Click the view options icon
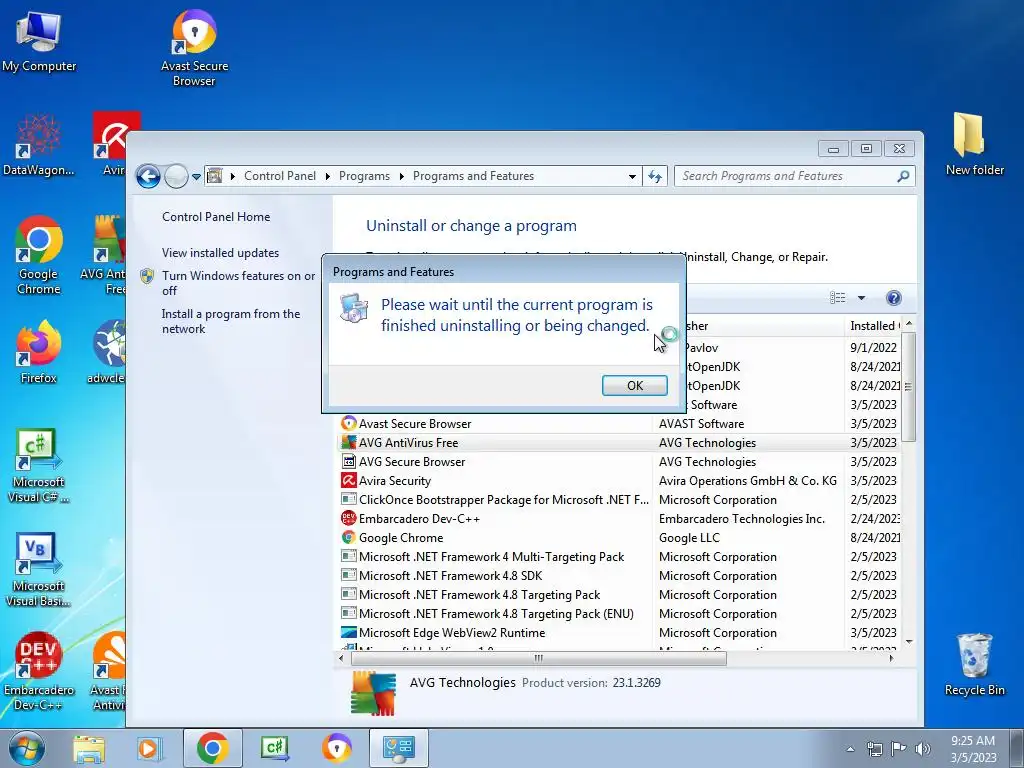 coord(837,298)
